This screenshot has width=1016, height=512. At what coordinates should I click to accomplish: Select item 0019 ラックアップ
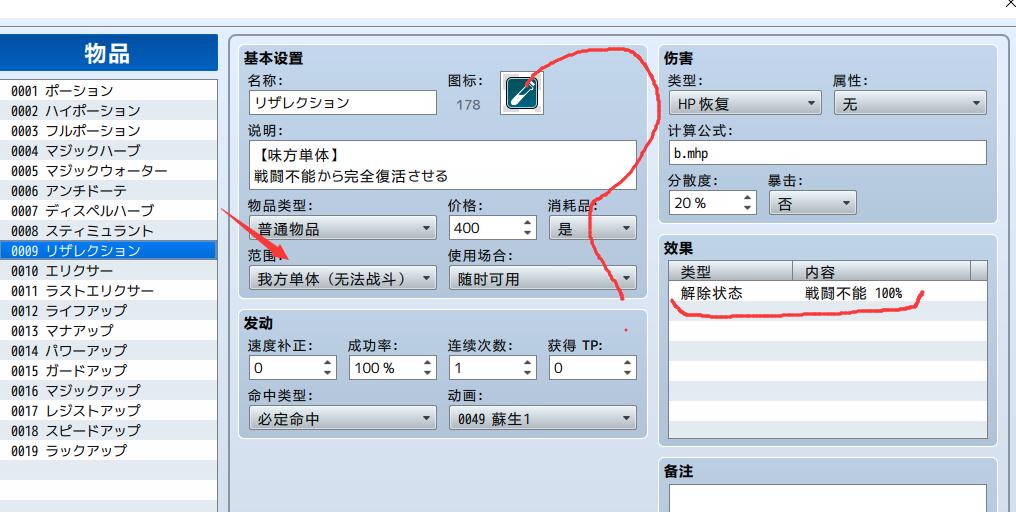point(109,450)
